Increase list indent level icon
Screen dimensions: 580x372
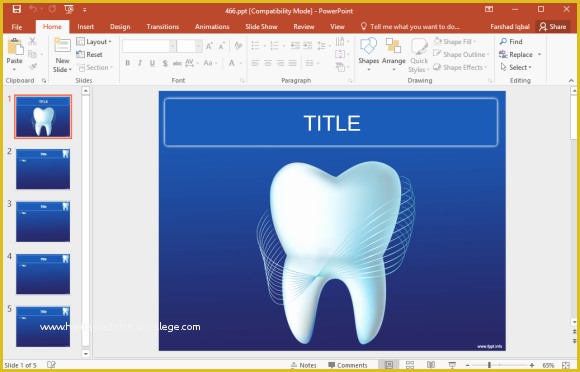308,45
